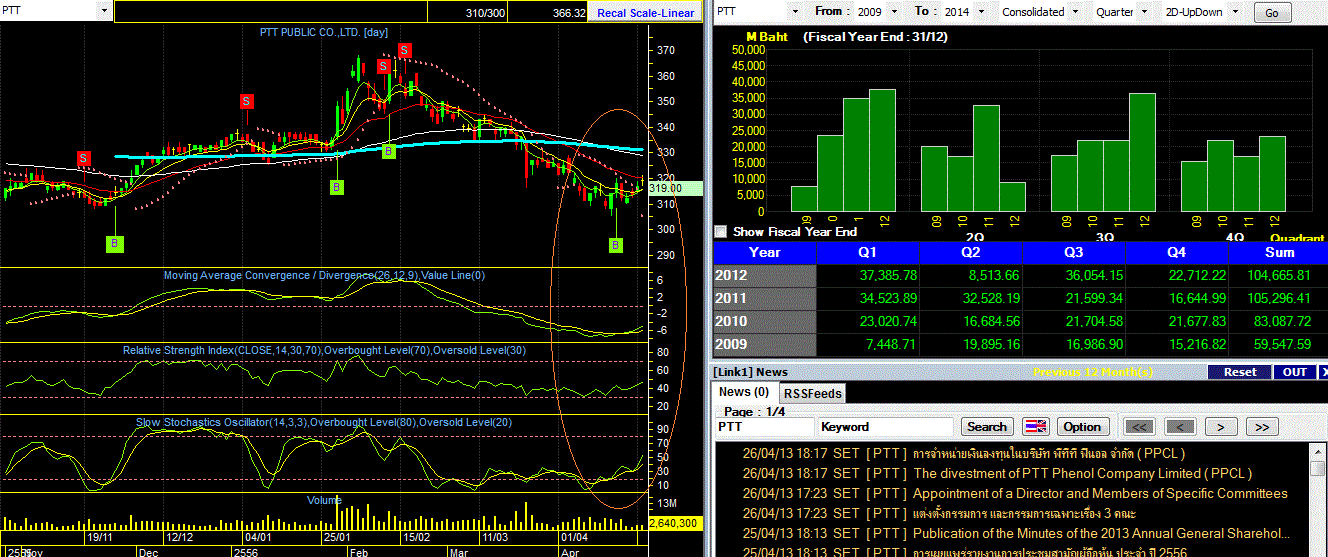Viewport: 1328px width, 557px height.
Task: Open the chart symbol PTT dropdown at top left
Action: (104, 11)
